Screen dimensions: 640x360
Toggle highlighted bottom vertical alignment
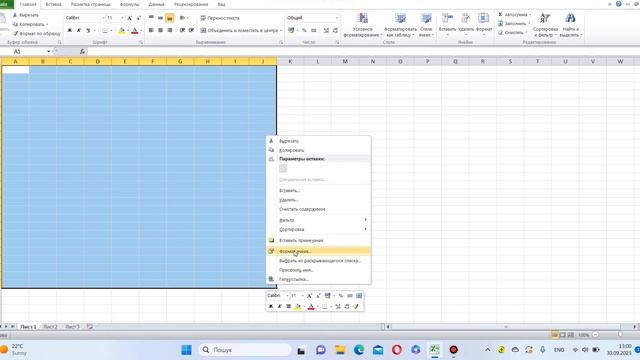[x=170, y=18]
